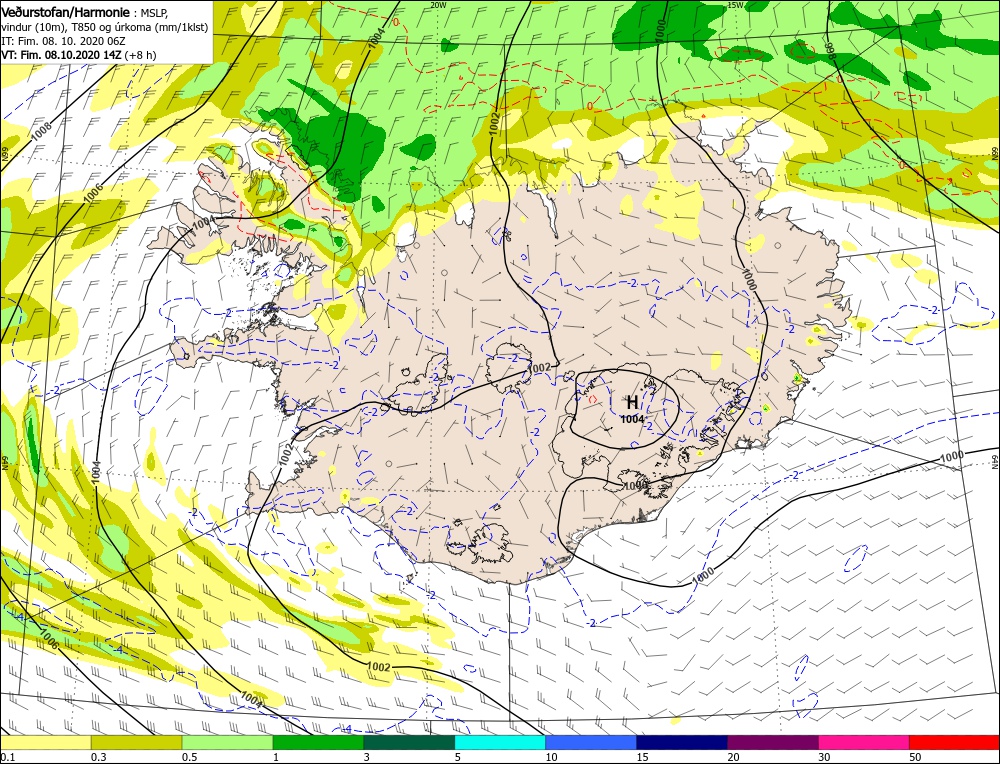Image resolution: width=1000 pixels, height=764 pixels.
Task: Click the 1008 isobar label
Action: 41,131
